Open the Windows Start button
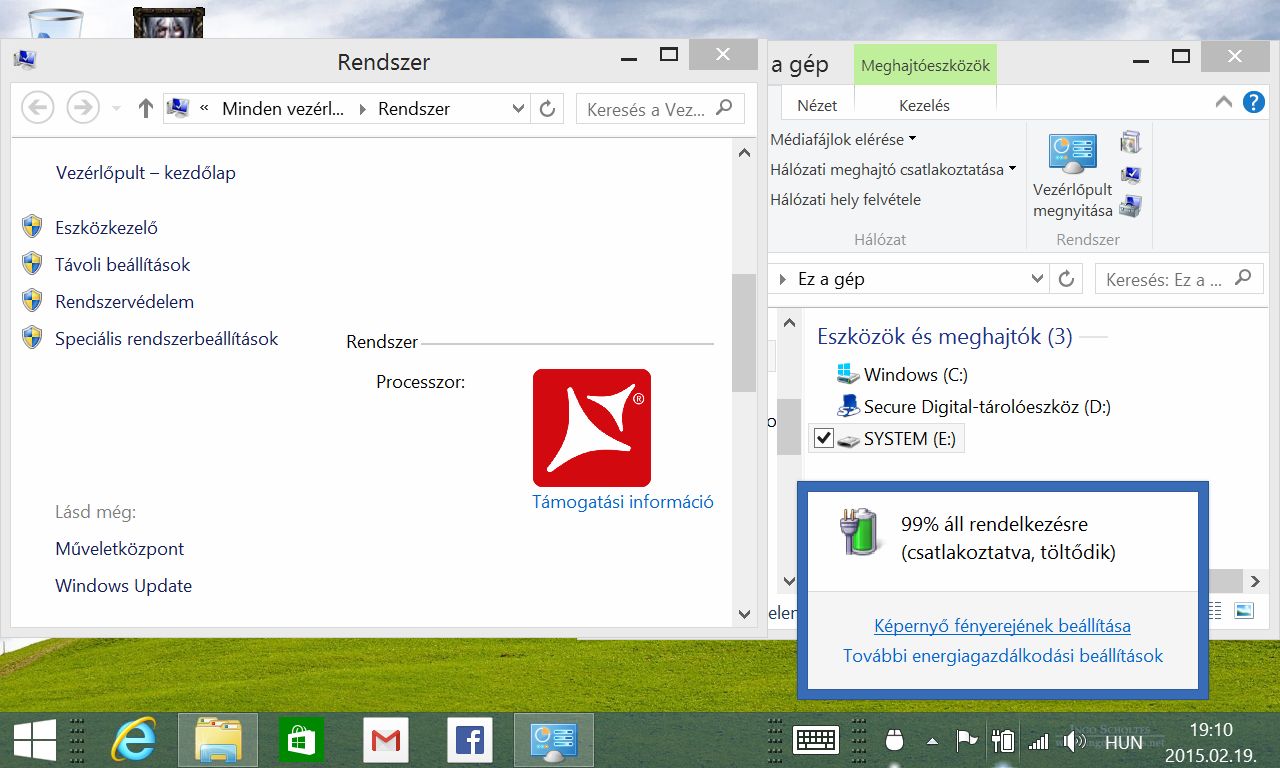 coord(34,740)
